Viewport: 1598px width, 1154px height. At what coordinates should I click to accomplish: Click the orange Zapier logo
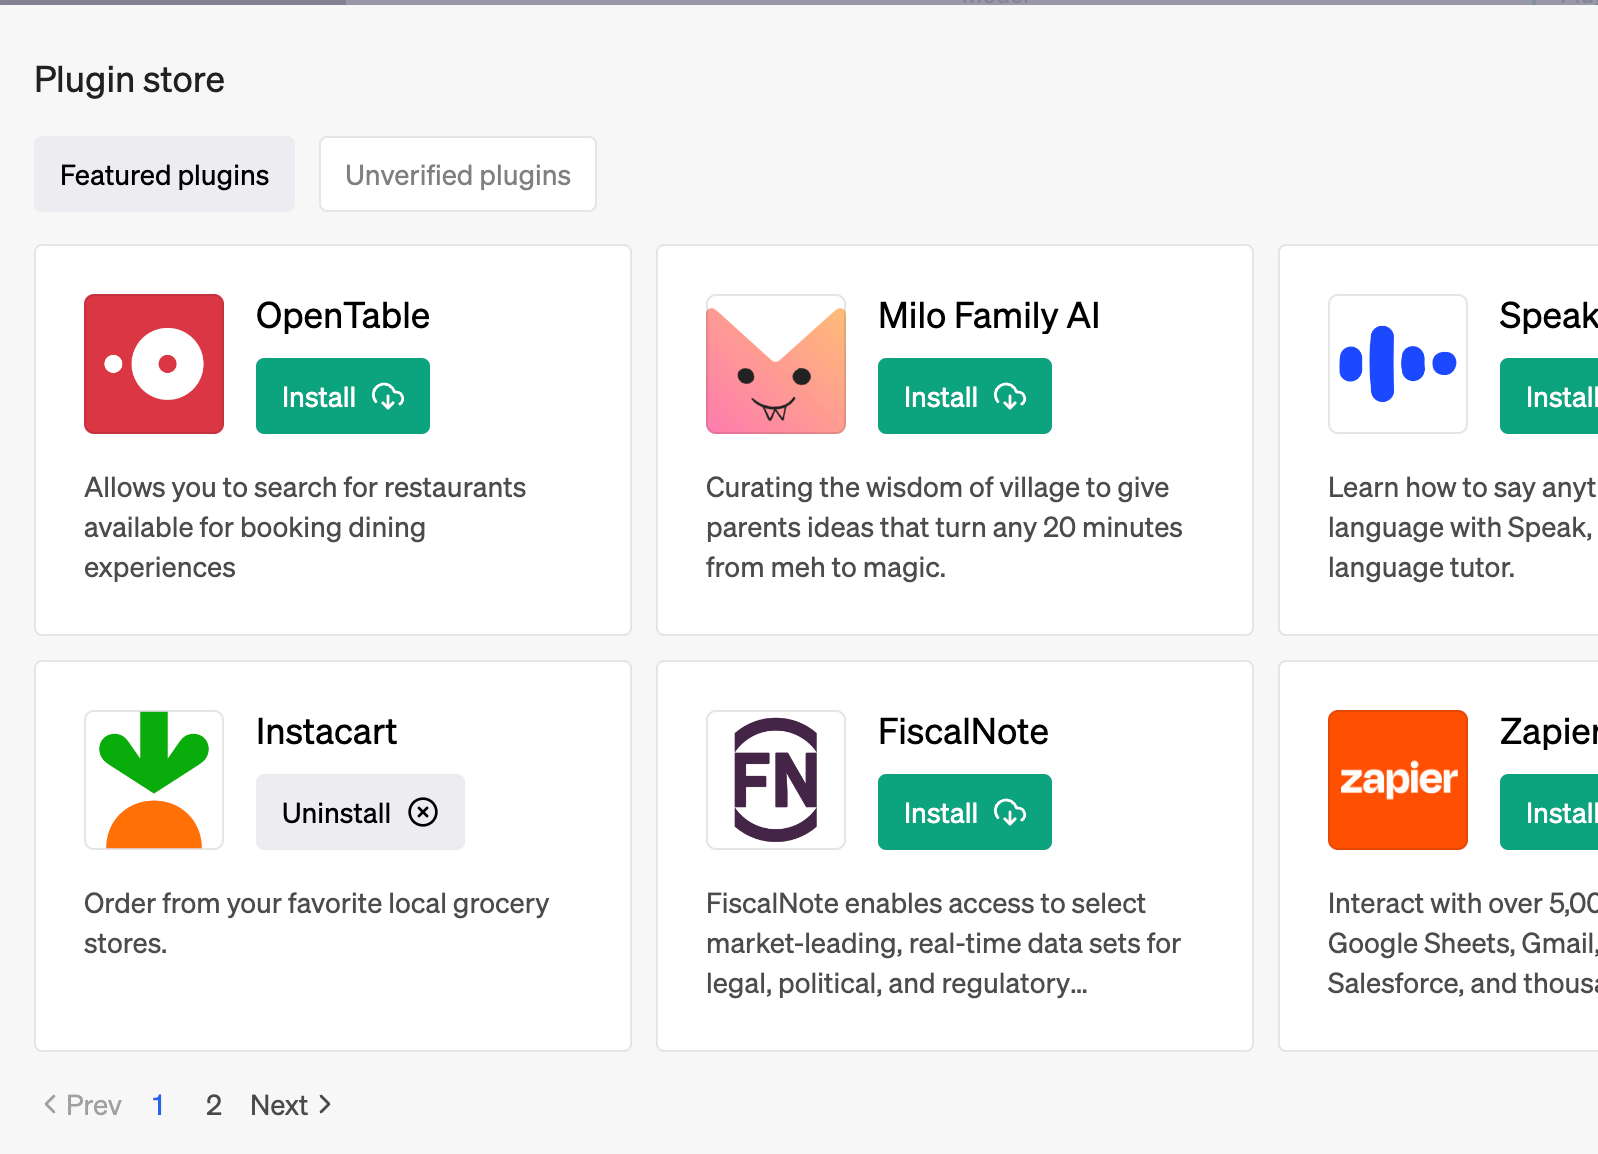pos(1397,780)
